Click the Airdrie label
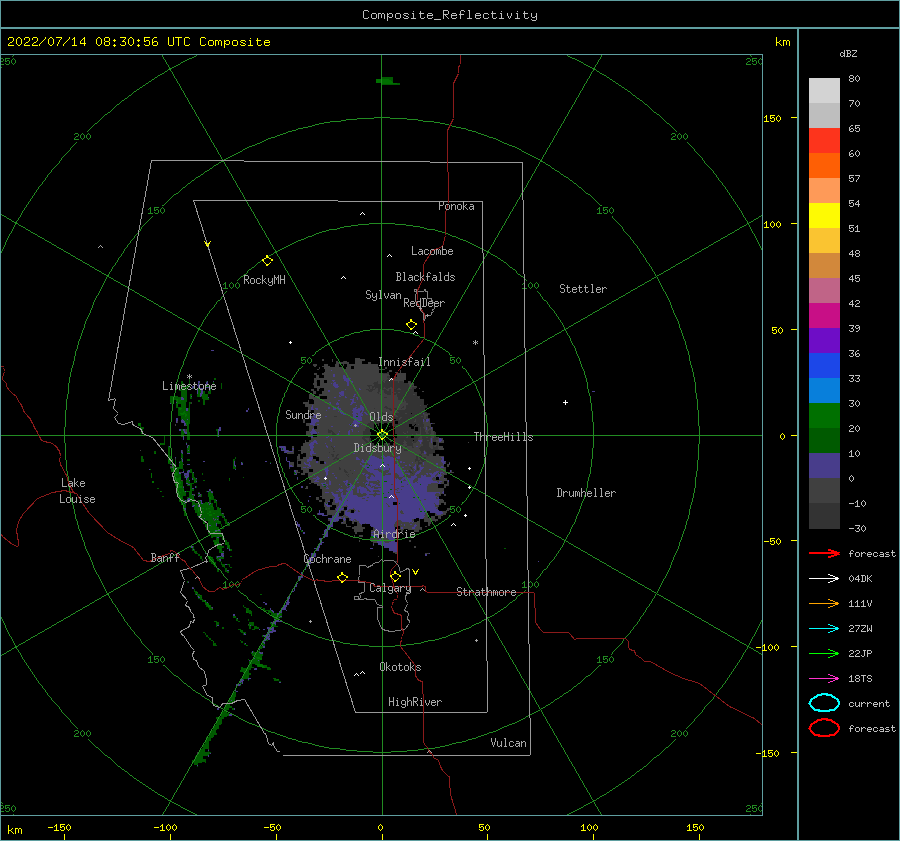This screenshot has height=841, width=900. [394, 534]
